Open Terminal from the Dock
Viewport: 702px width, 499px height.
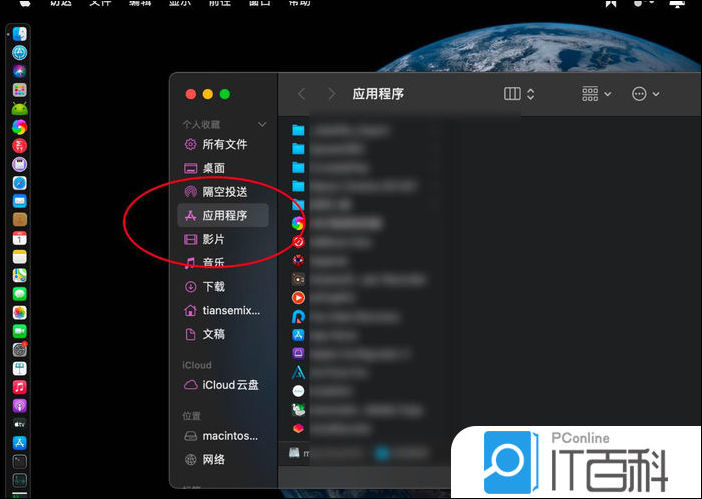coord(19,461)
